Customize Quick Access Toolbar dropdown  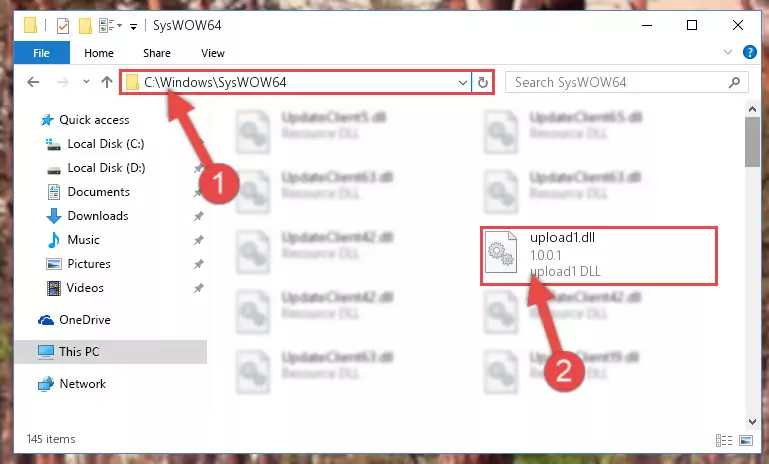click(133, 26)
